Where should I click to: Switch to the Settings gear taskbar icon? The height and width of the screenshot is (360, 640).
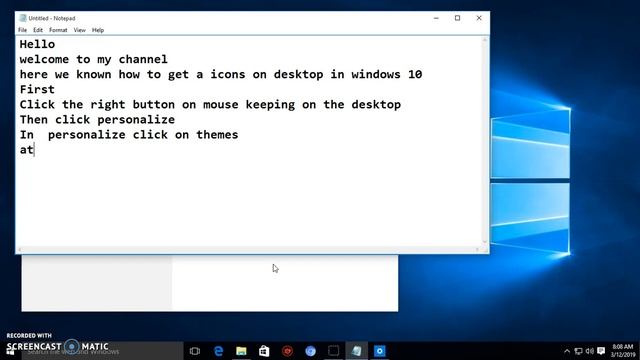(x=380, y=351)
